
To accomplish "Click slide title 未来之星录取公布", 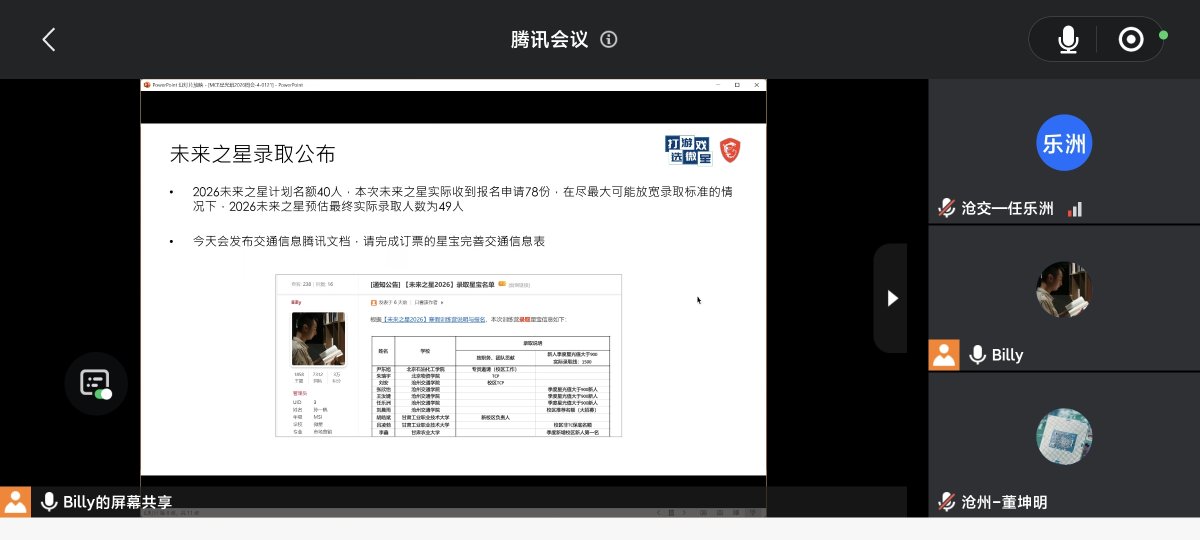I will (x=252, y=154).
